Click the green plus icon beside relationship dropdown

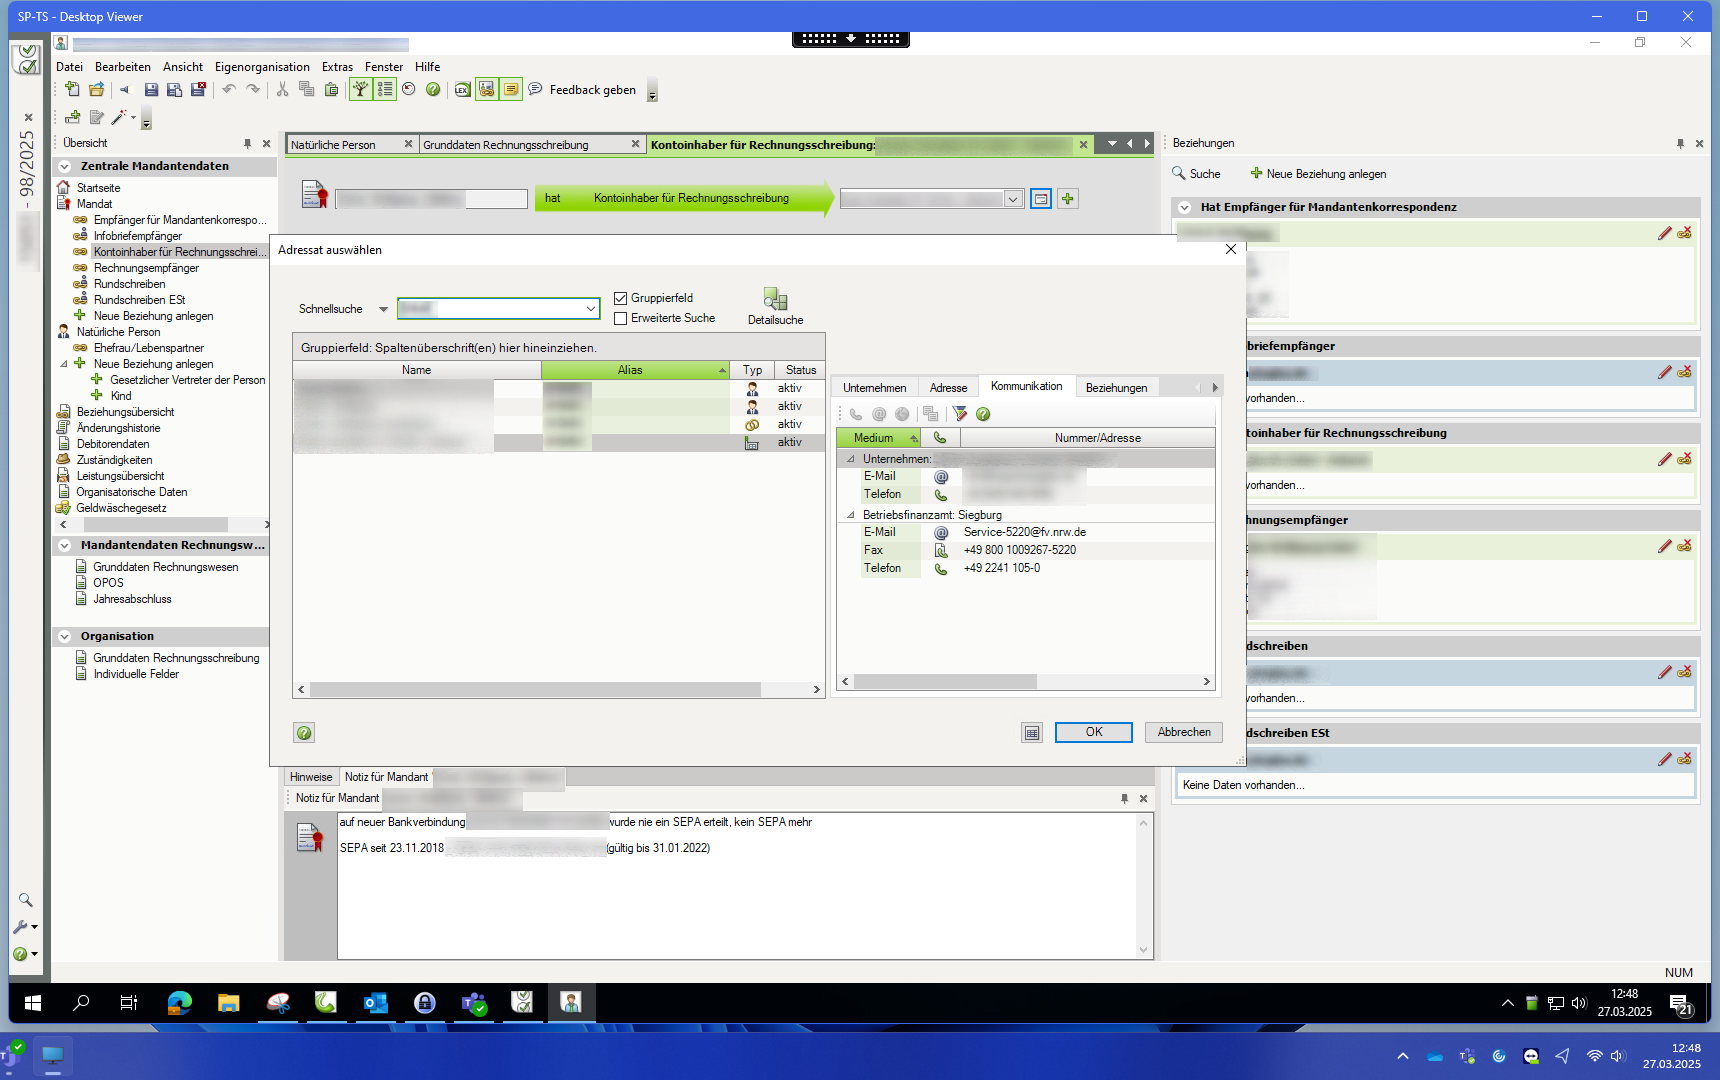1068,199
